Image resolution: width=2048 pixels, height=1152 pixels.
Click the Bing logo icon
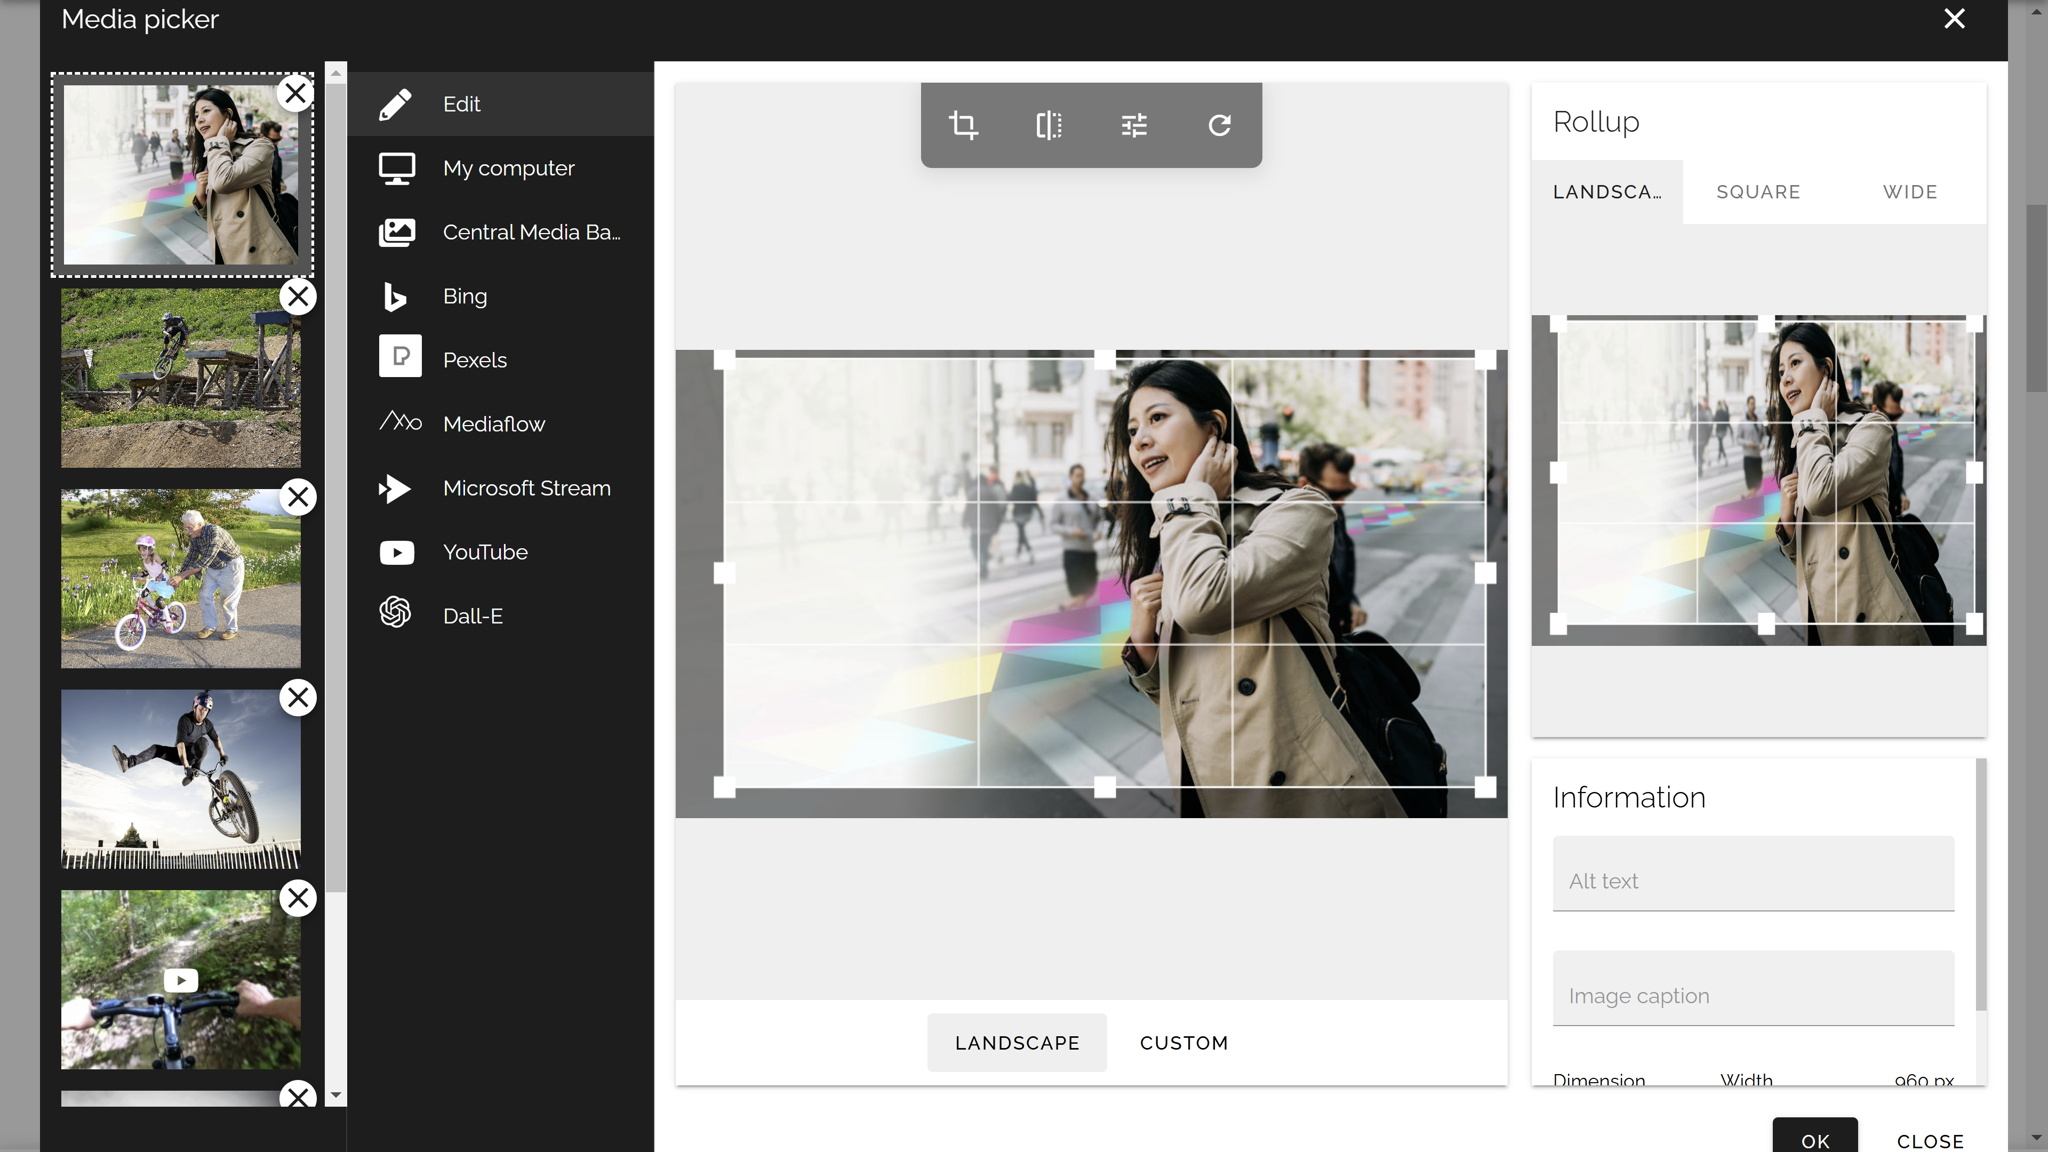click(x=395, y=296)
